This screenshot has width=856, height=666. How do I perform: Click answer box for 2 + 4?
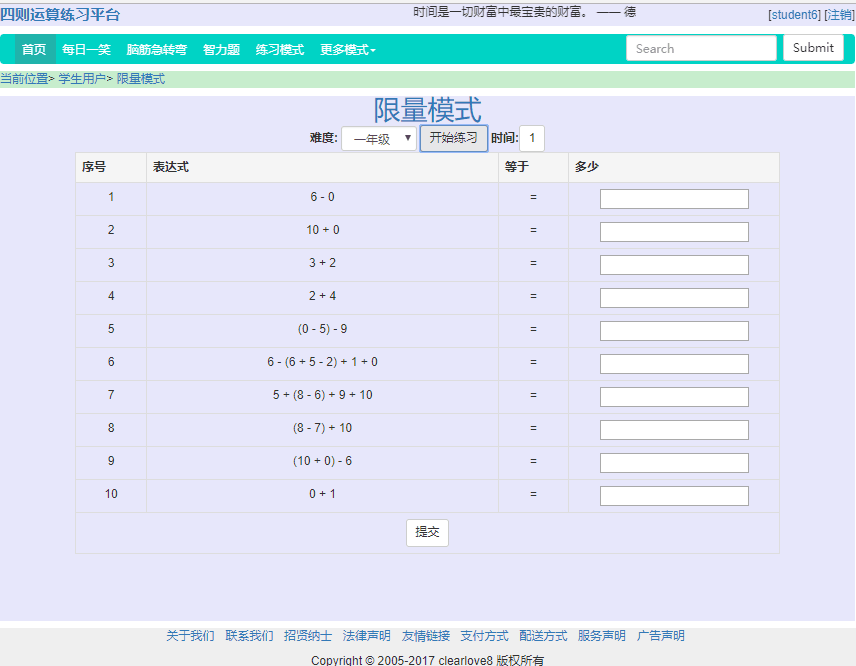tap(674, 298)
